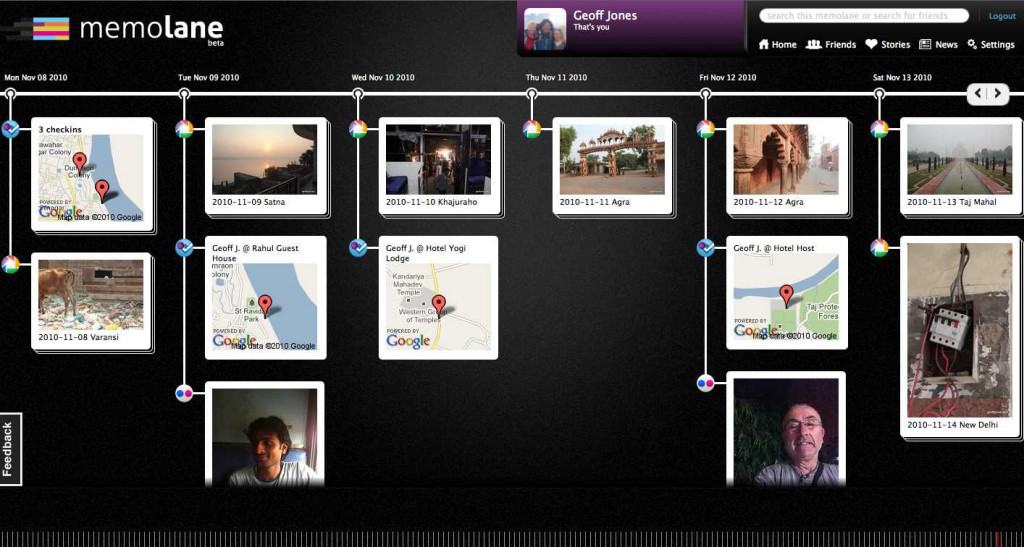Go to previous timeline page arrow
The image size is (1024, 547).
[978, 93]
